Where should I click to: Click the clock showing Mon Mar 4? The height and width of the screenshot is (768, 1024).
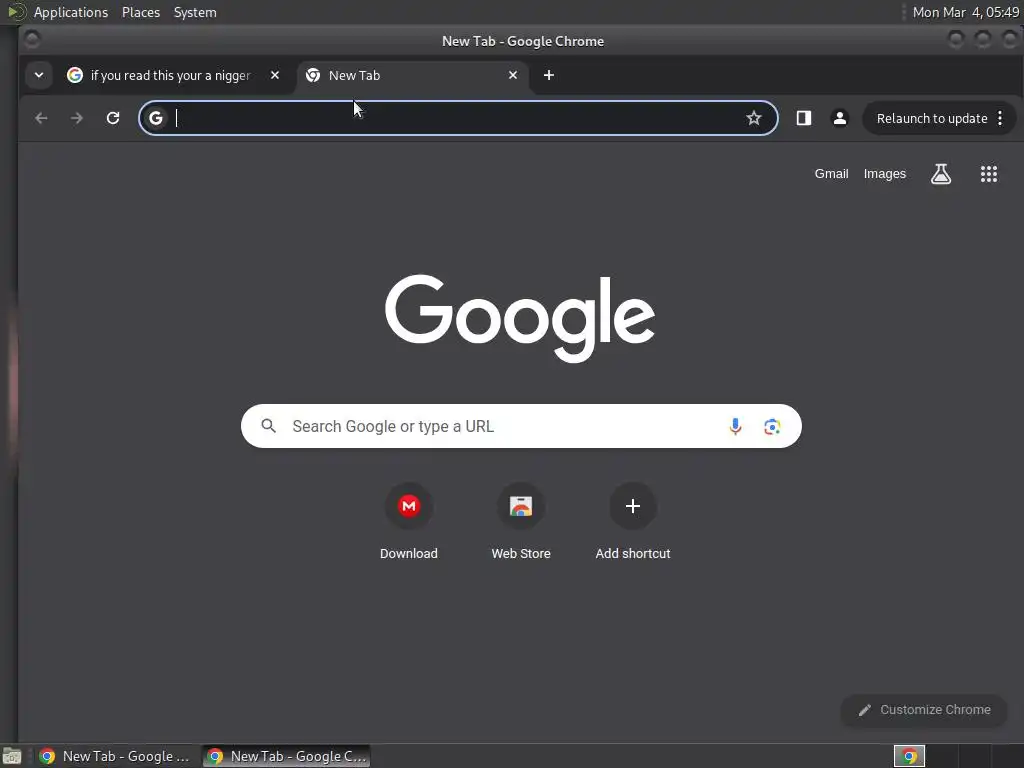(965, 12)
